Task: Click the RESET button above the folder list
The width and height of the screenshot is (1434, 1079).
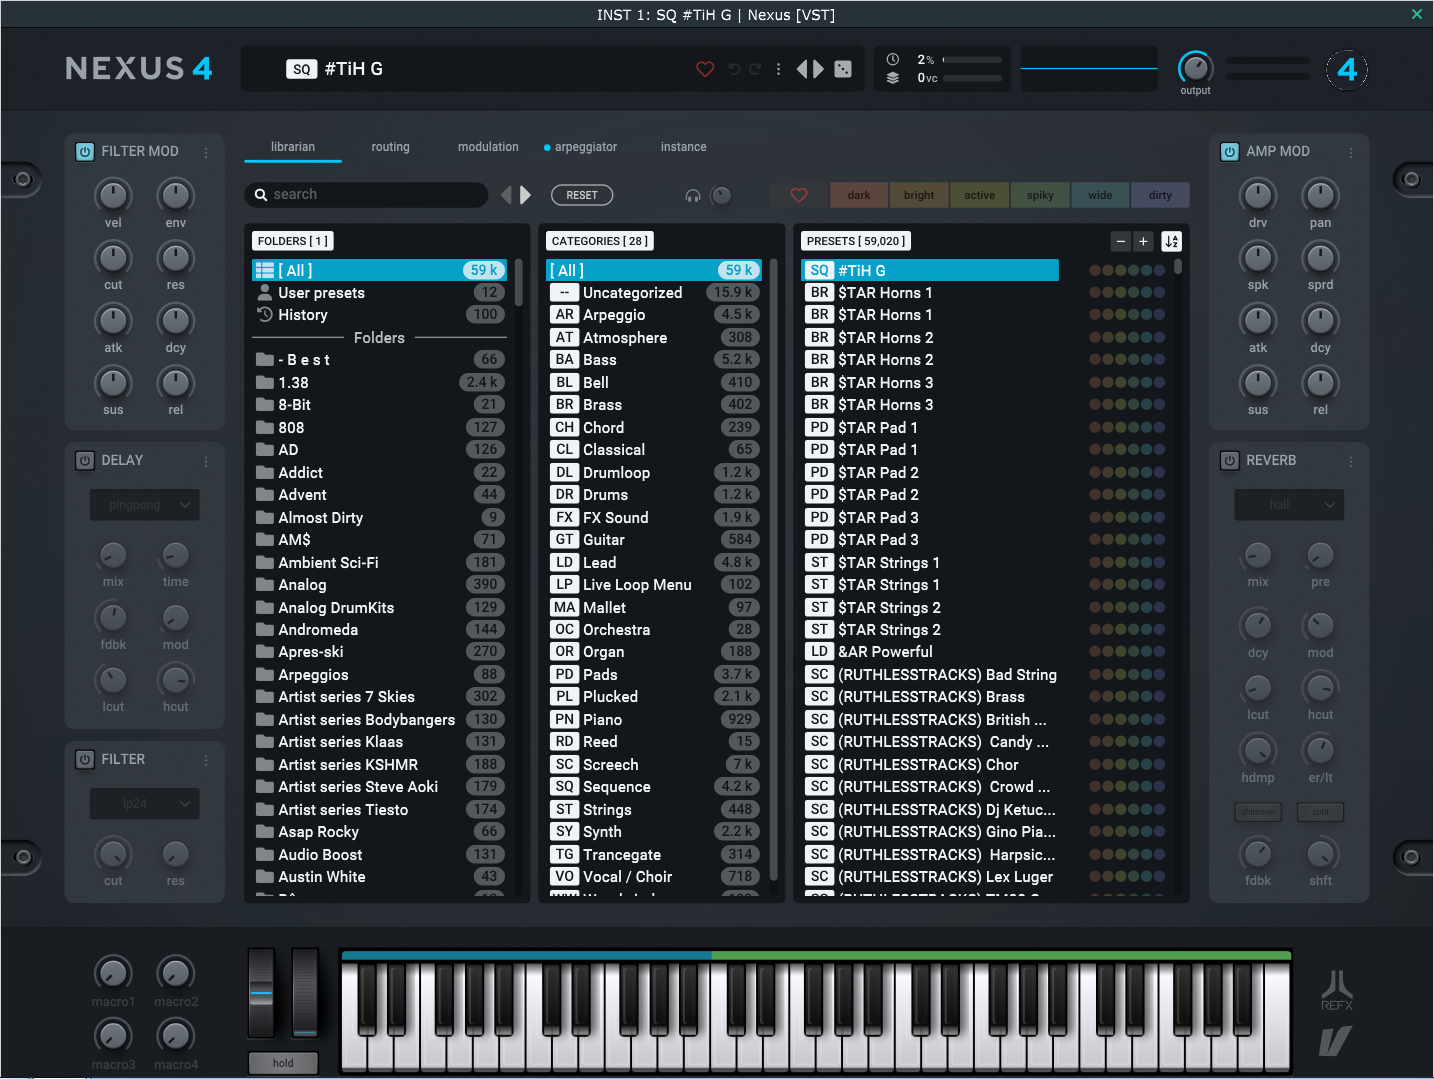Action: pos(582,195)
